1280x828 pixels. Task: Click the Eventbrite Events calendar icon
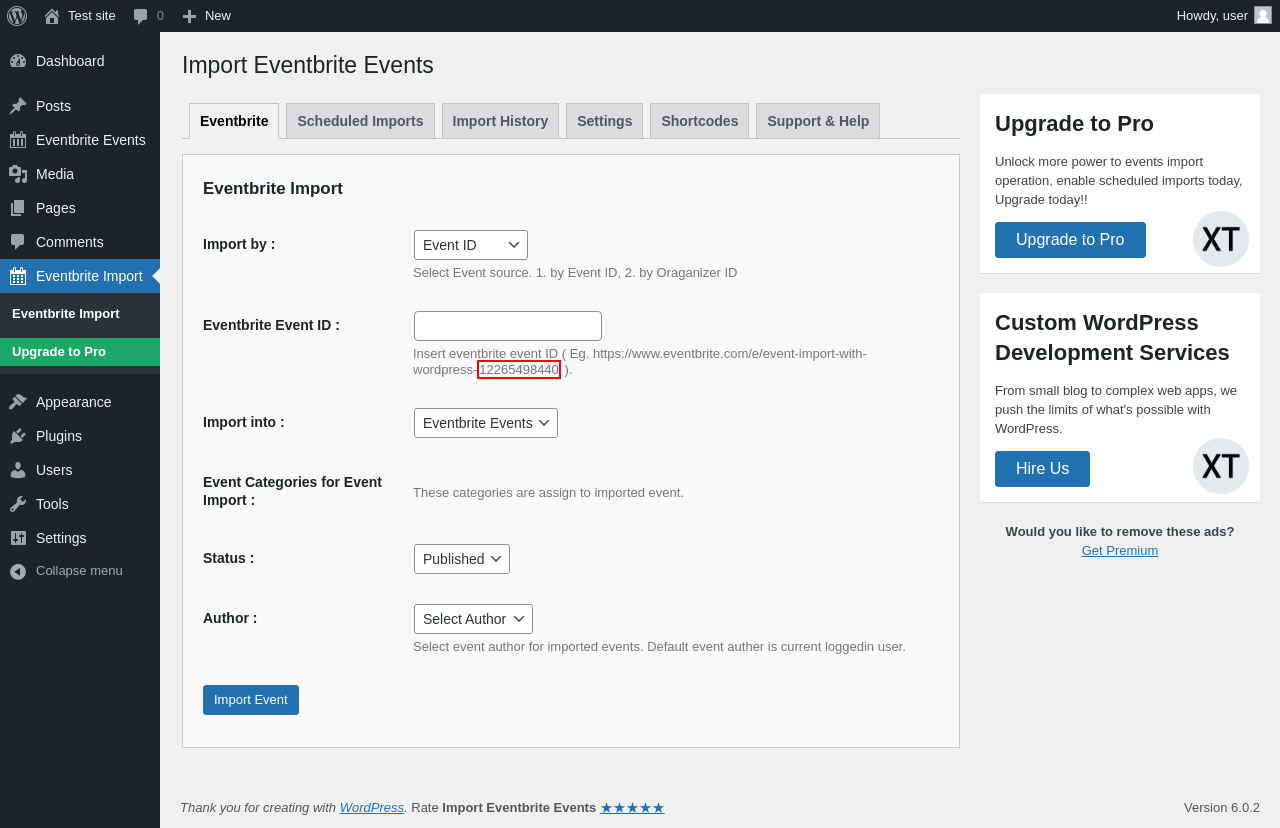18,140
